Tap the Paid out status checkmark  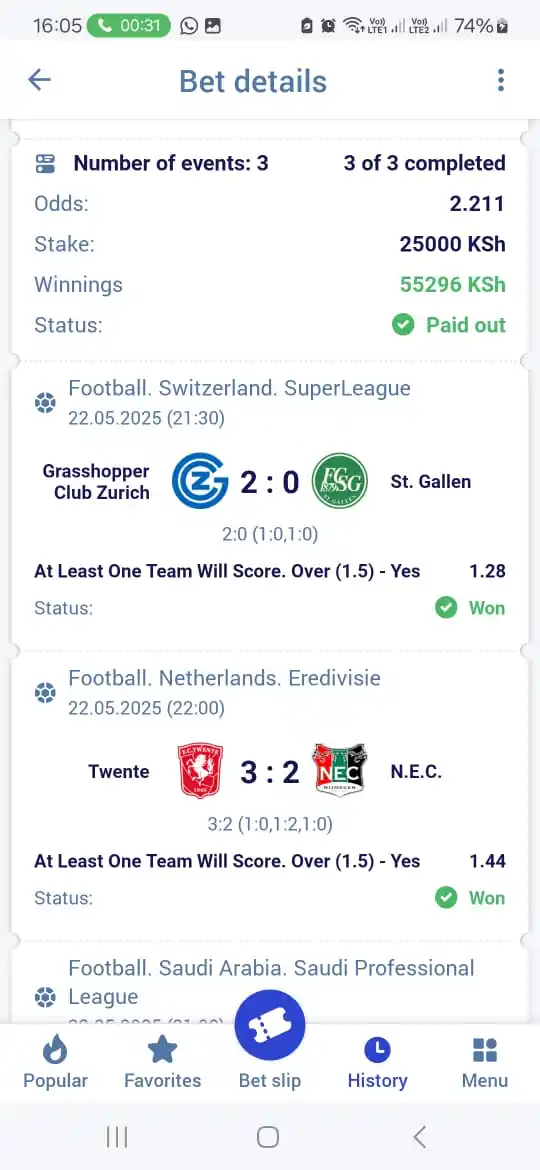[403, 325]
